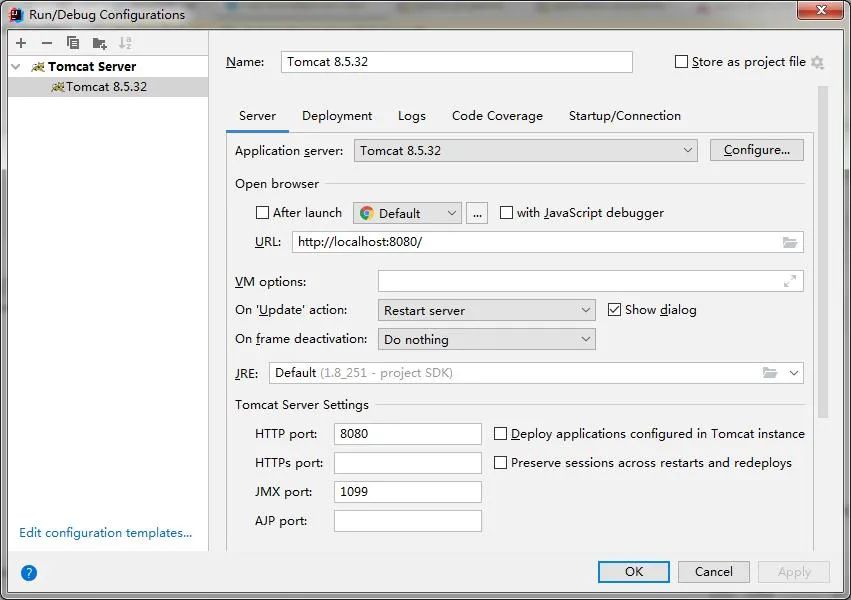This screenshot has width=851, height=600.
Task: Open Edit configuration templates link
Action: [105, 533]
